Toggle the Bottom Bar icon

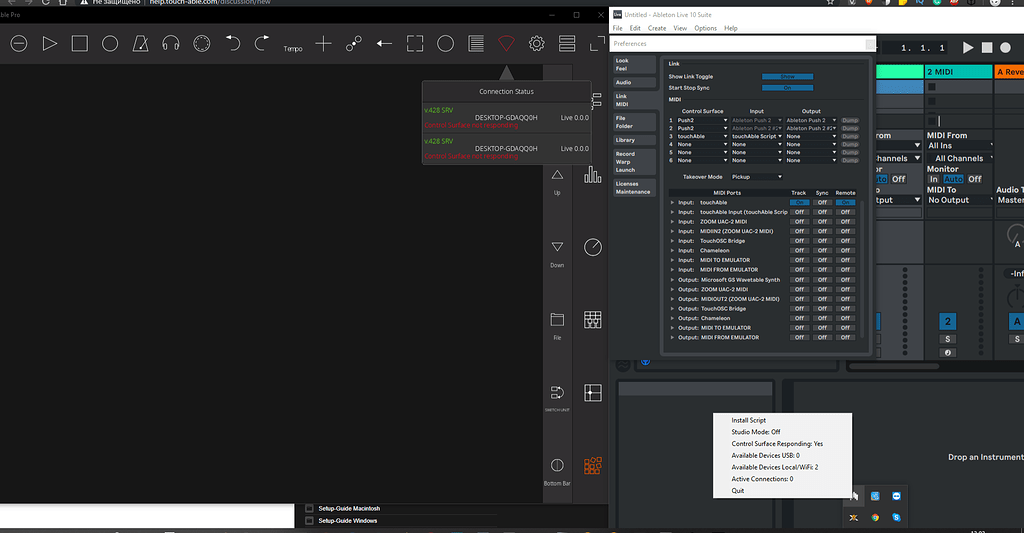click(557, 465)
